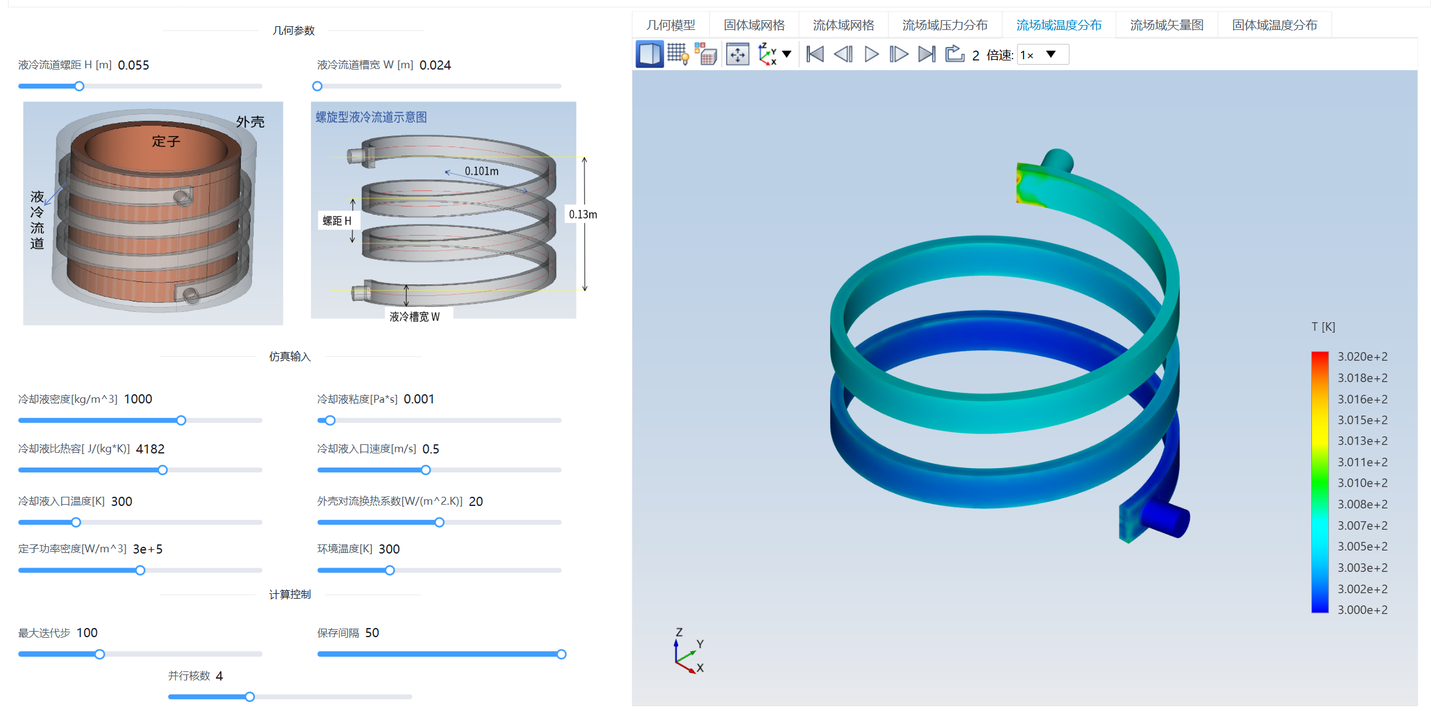1440x711 pixels.
Task: Click the colored cube mesh view icon
Action: [x=707, y=54]
